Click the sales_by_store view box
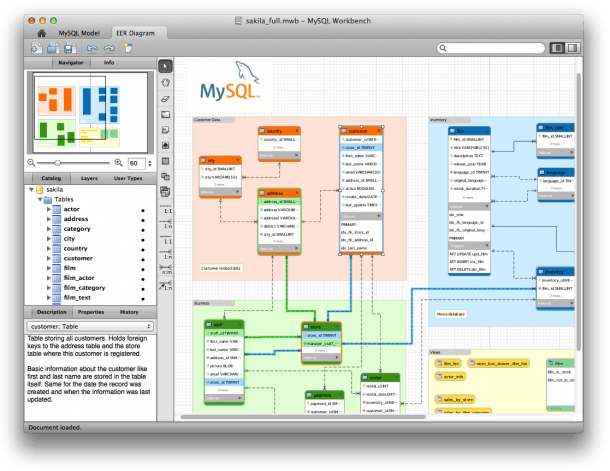Viewport: 610px width, 471px height. pyautogui.click(x=455, y=399)
